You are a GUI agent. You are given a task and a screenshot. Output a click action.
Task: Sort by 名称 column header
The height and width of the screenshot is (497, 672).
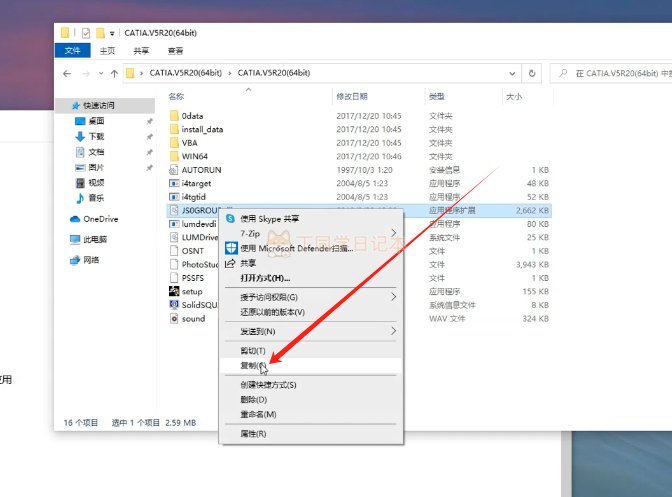tap(176, 96)
